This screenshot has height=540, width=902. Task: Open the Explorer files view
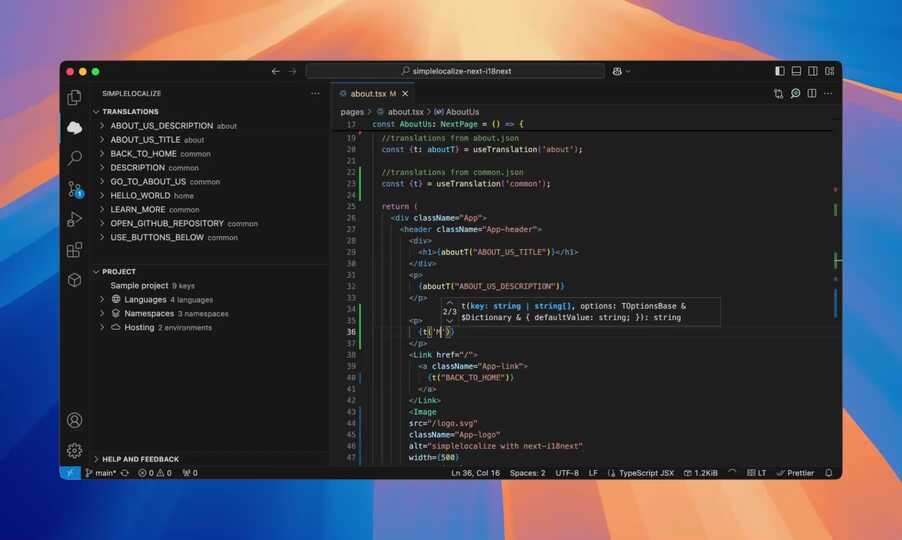pos(74,97)
